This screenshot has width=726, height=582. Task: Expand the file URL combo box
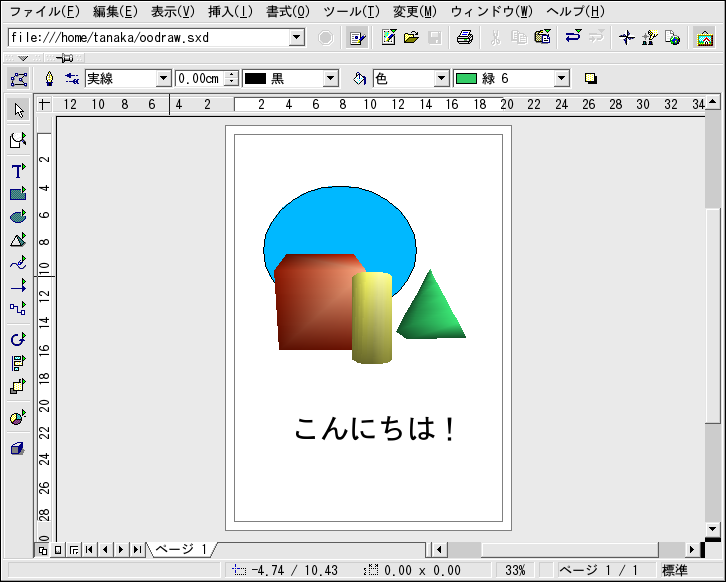(296, 38)
